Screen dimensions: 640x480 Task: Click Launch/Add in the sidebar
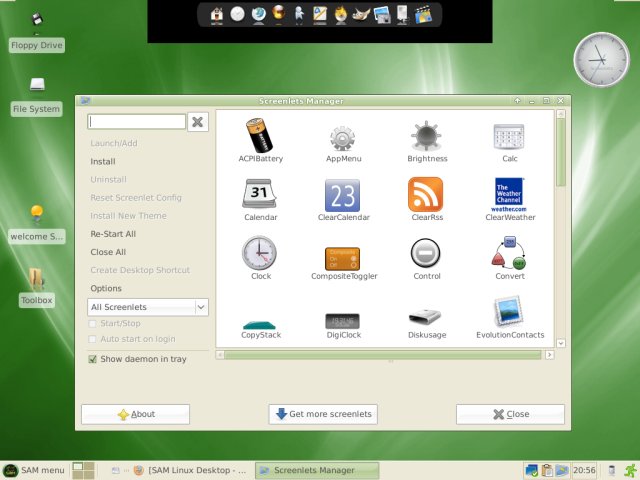tap(114, 143)
